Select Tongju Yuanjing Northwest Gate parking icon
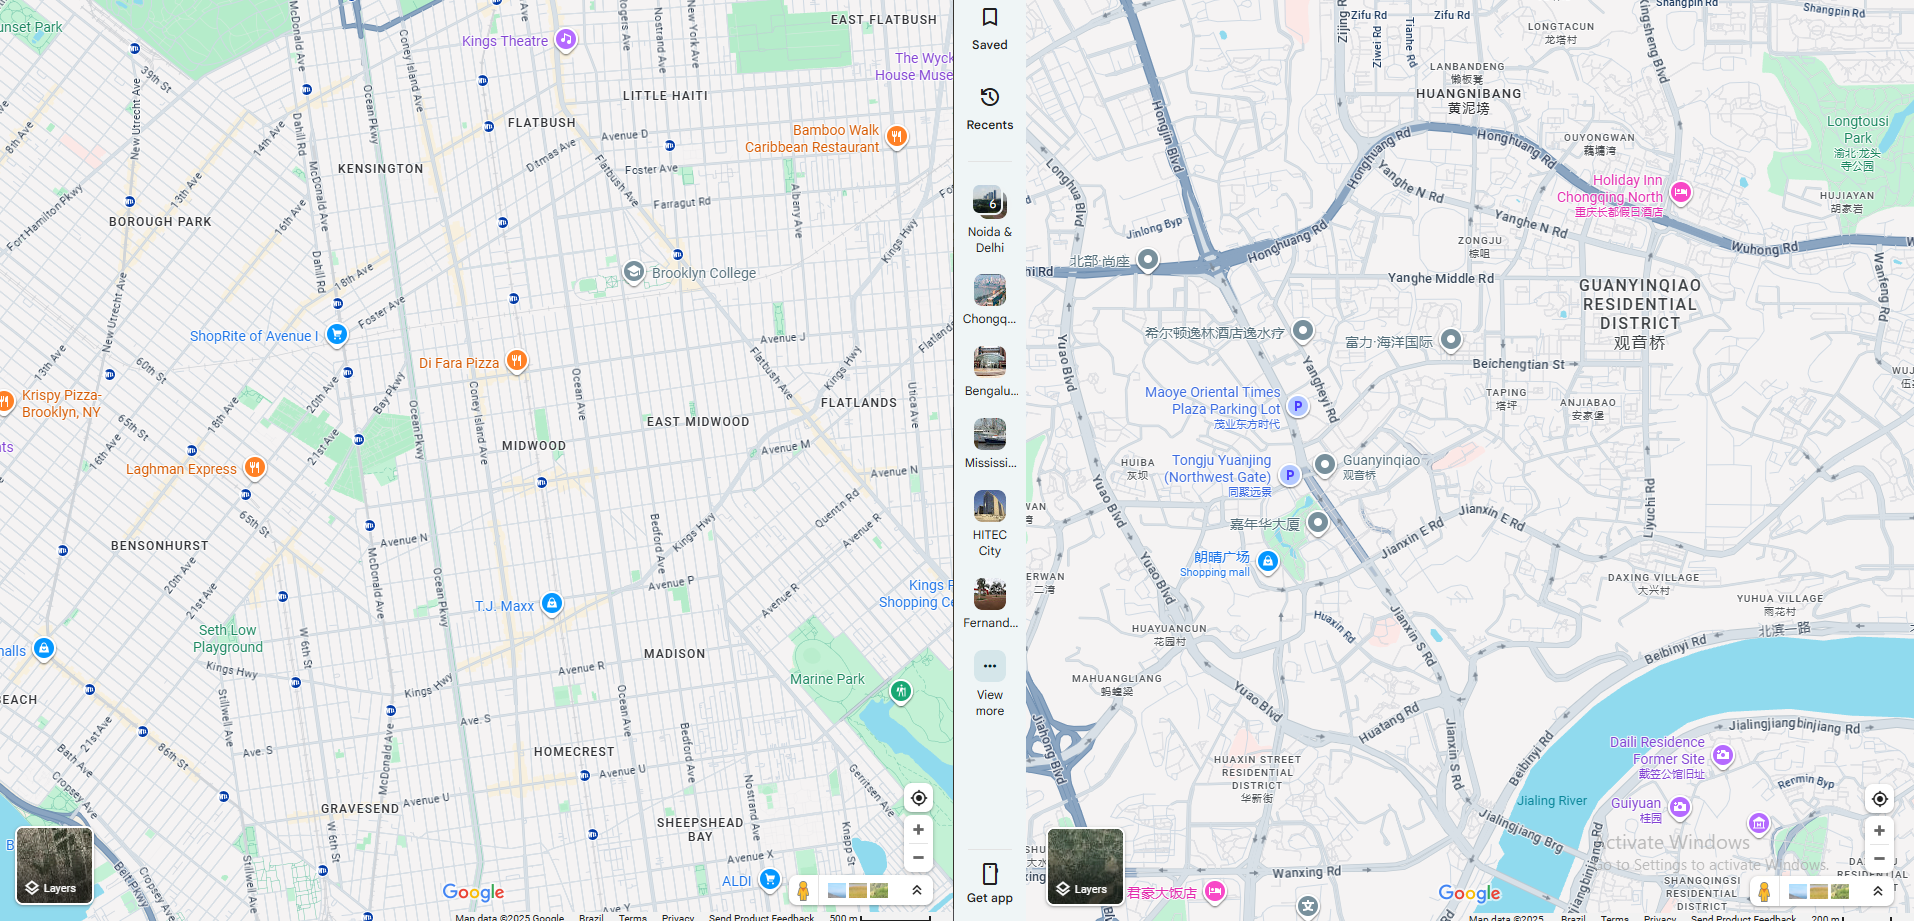 click(1290, 475)
